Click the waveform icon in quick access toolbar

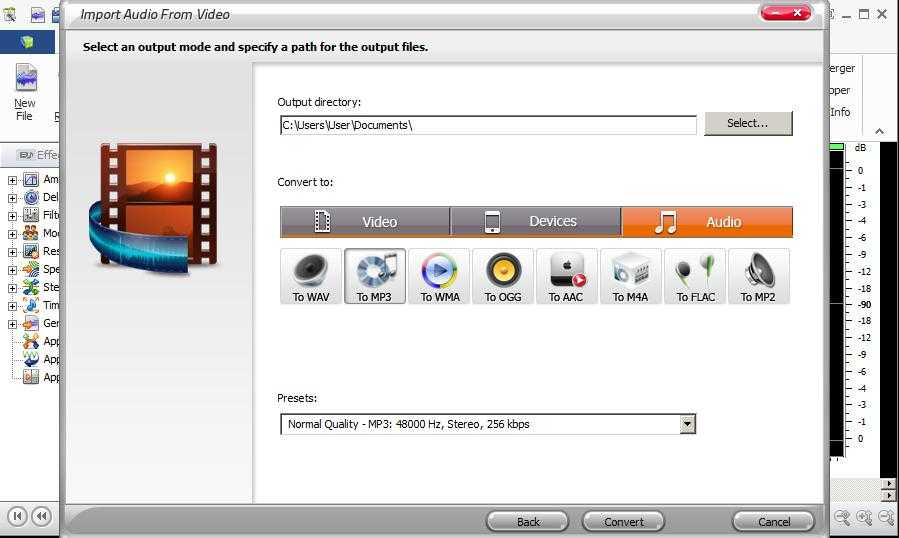[37, 15]
